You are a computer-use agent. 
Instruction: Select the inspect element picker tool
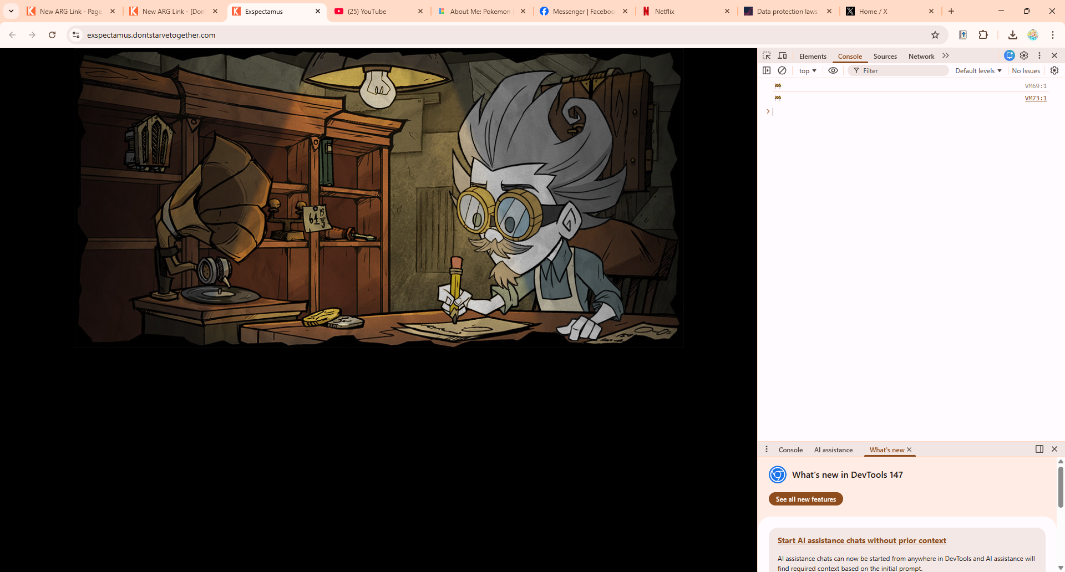click(x=767, y=56)
